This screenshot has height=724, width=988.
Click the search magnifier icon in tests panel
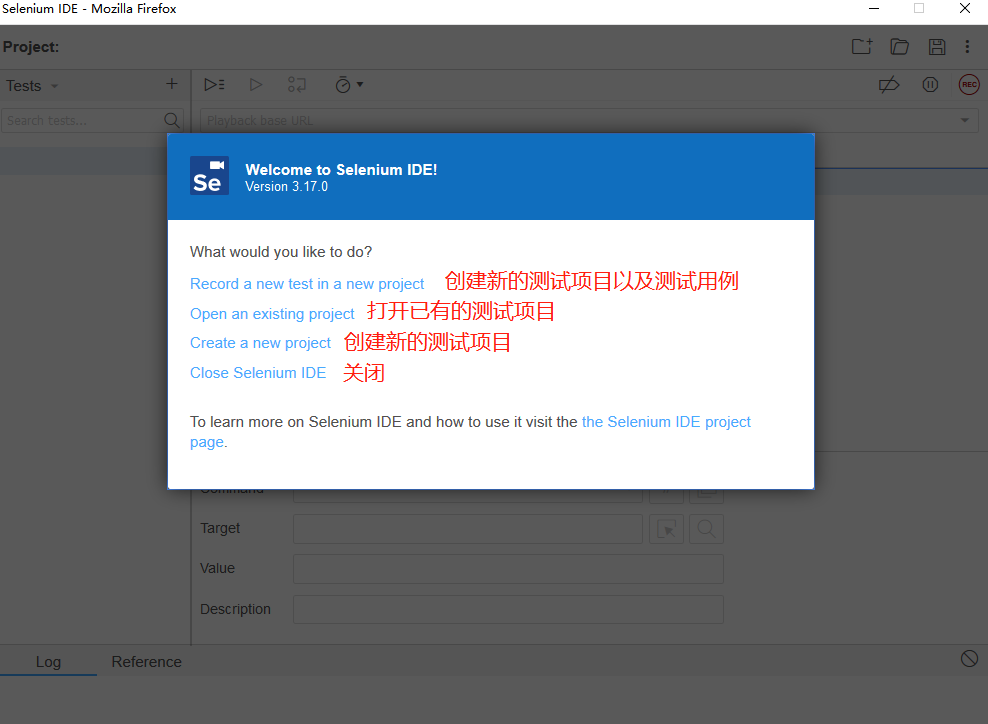tap(171, 120)
